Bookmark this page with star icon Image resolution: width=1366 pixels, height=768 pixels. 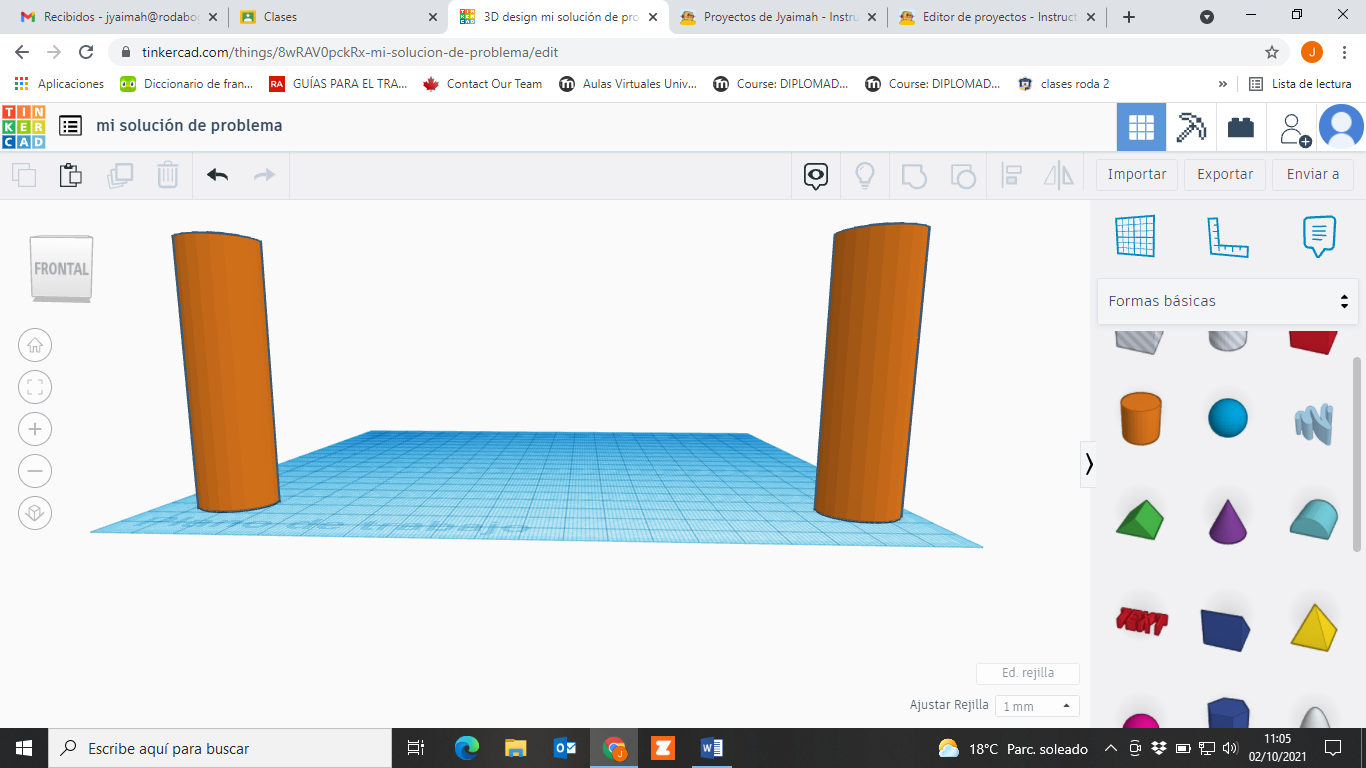click(x=1272, y=52)
